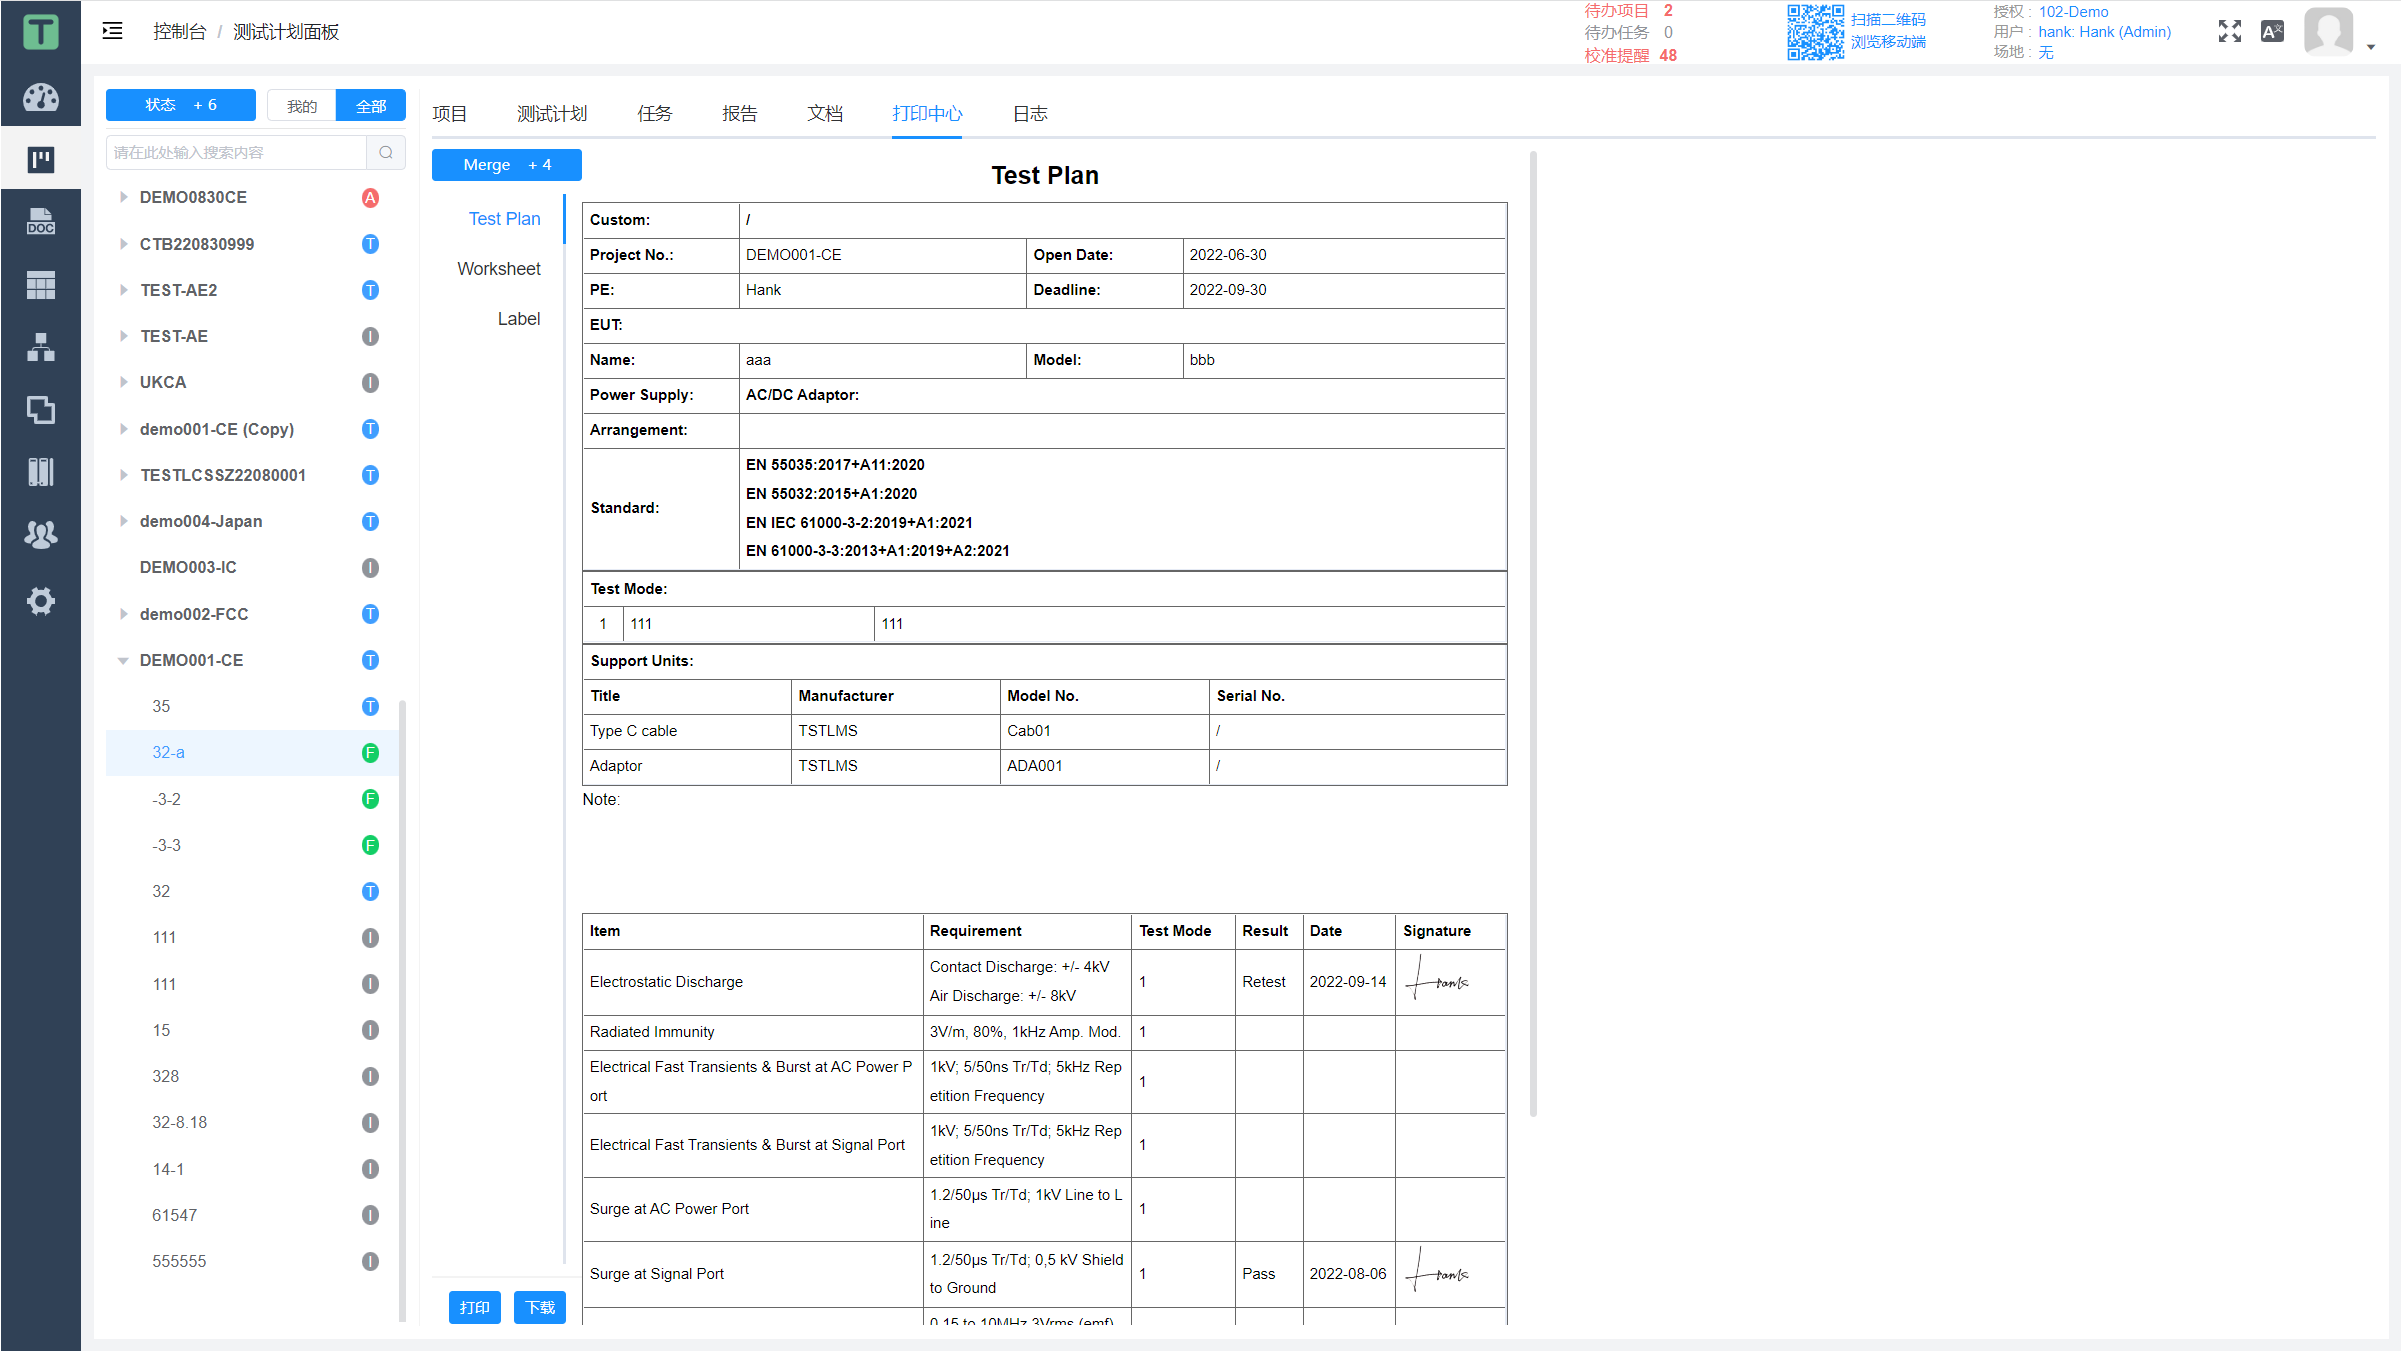Image resolution: width=2401 pixels, height=1351 pixels.
Task: Click blue T badge for CTB220830999
Action: click(x=370, y=244)
